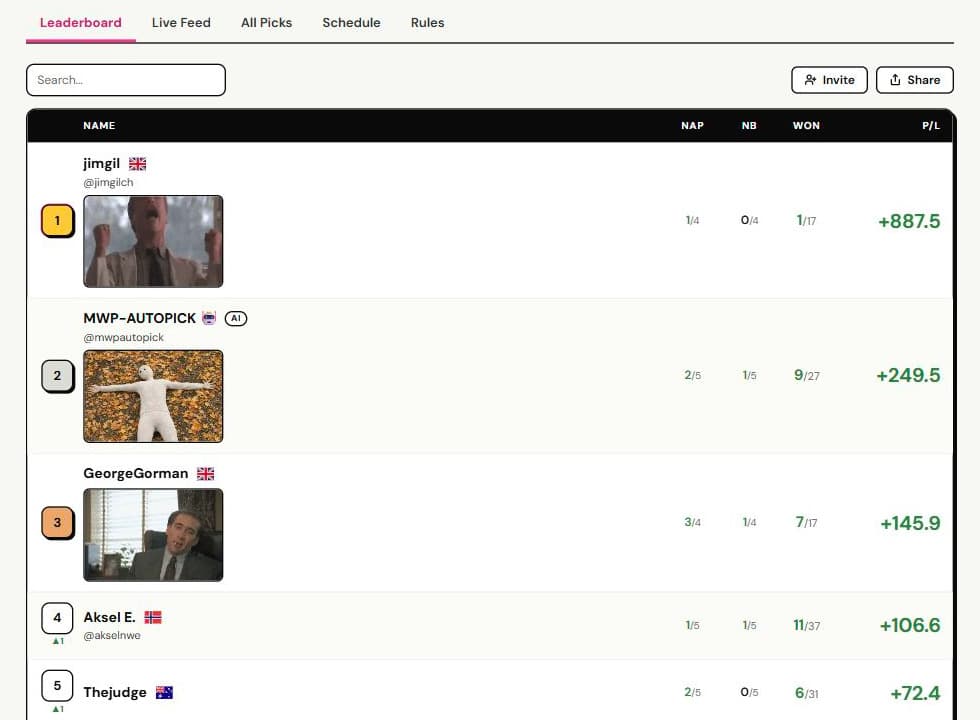Click the NAP column header
Screen dimensions: 980x720
[692, 126]
